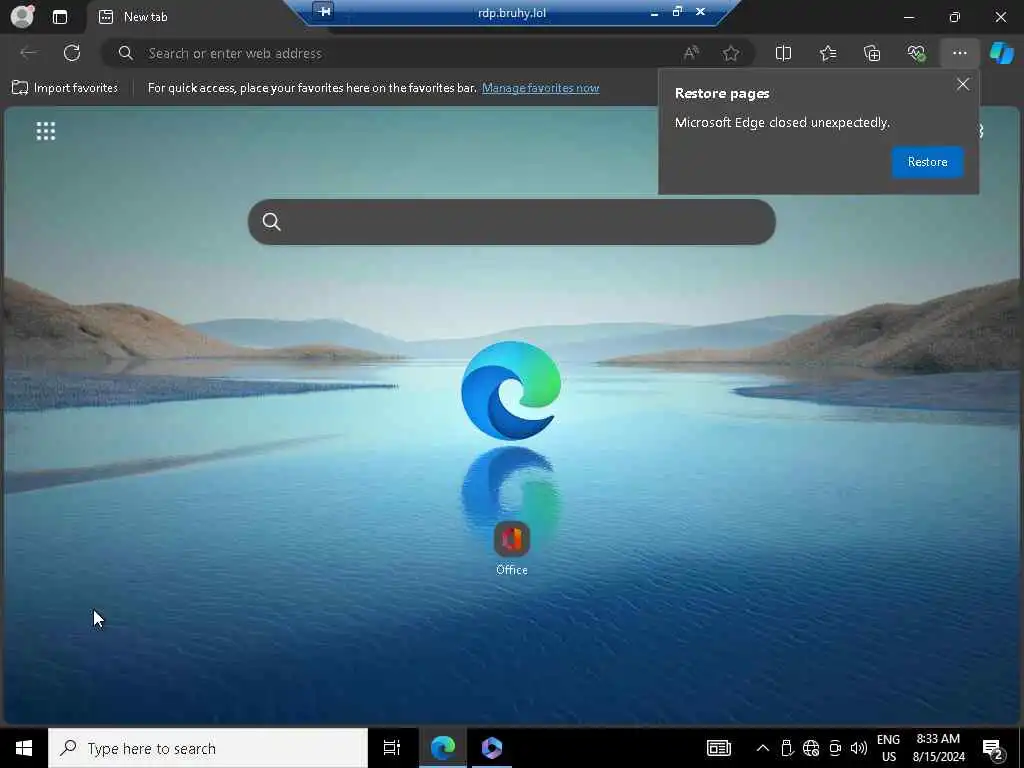1024x768 pixels.
Task: Click the Edge taskbar icon
Action: click(x=443, y=748)
